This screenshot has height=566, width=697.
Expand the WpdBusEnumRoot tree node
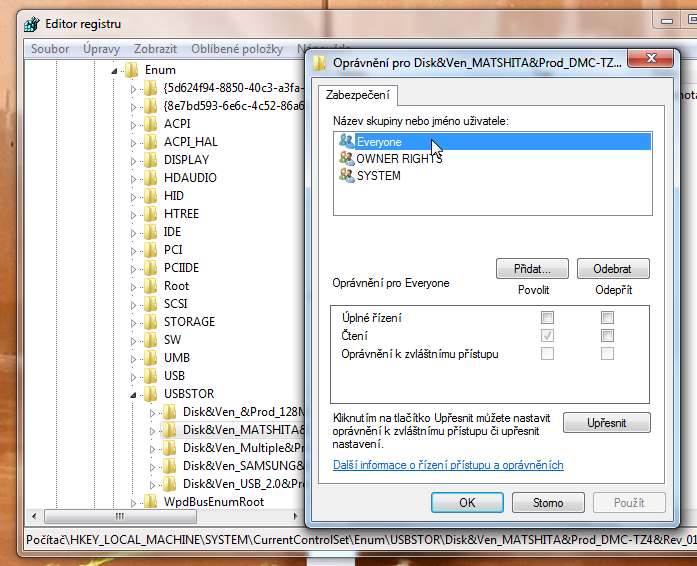point(133,503)
